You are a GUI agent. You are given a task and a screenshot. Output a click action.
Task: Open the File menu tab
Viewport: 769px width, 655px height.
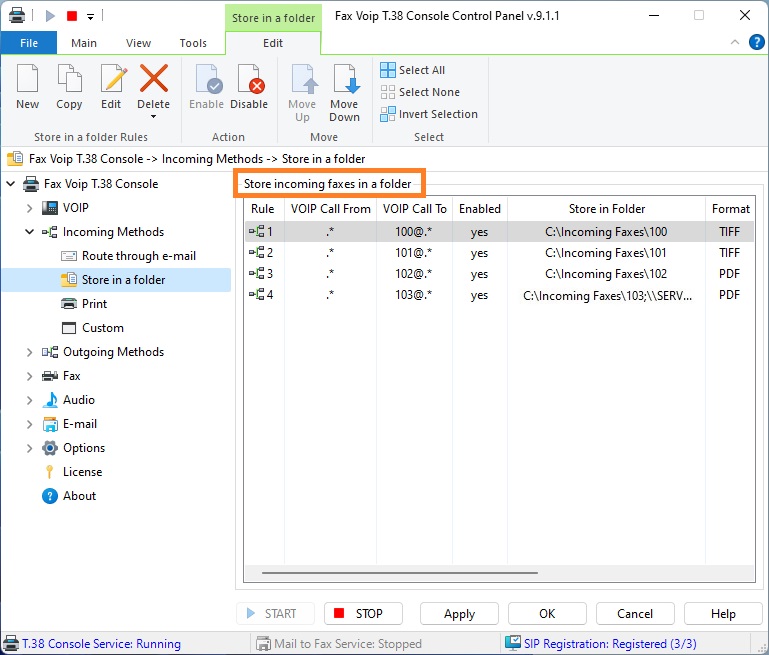pyautogui.click(x=29, y=43)
